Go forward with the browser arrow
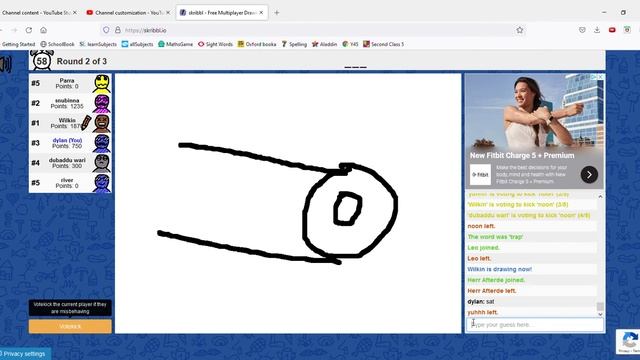 (x=14, y=30)
